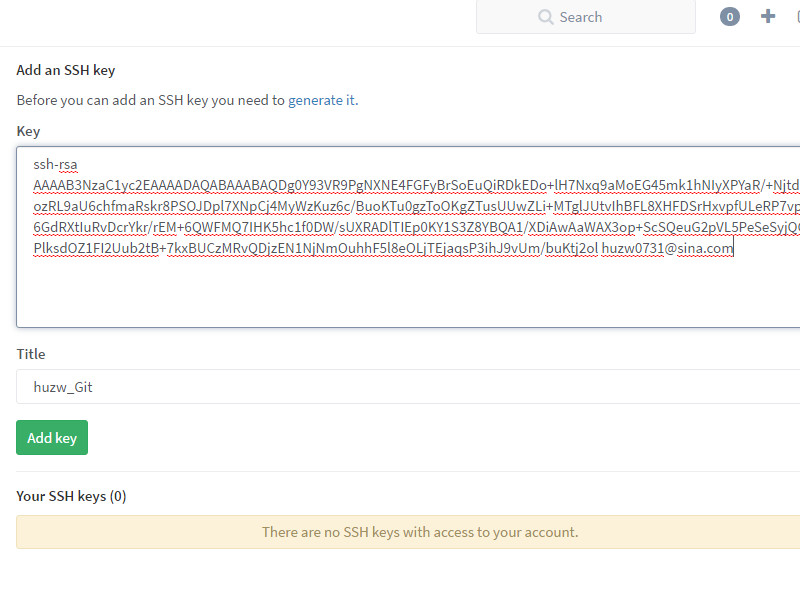
Task: Open the todos counter badge showing 0
Action: 730,17
